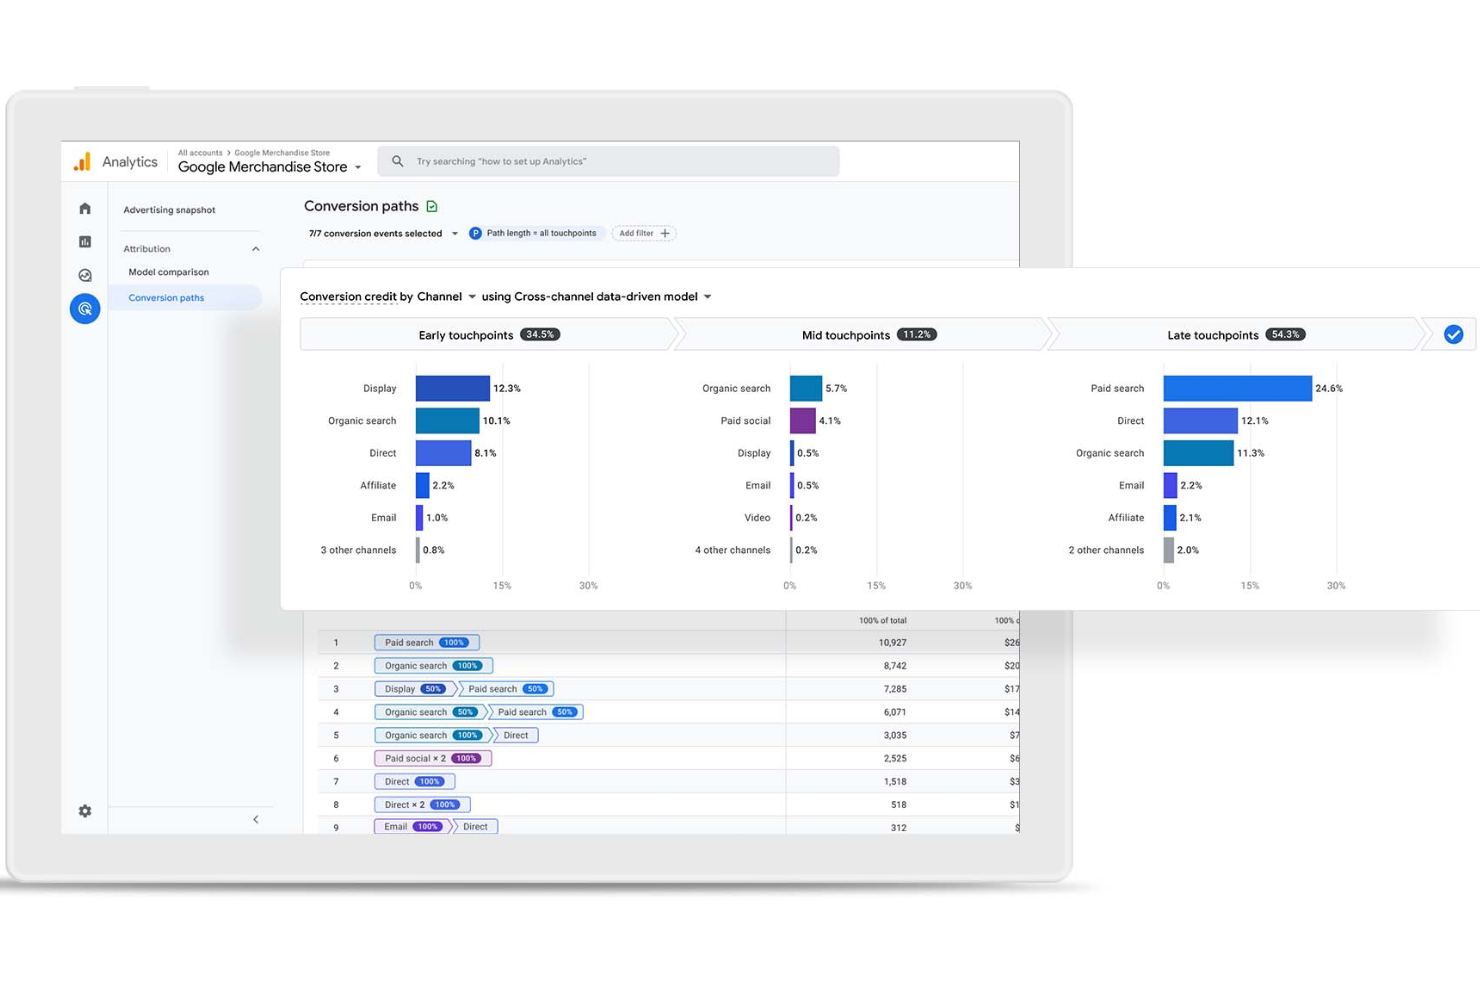Open the Advertising icon highlighted in blue
1480x987 pixels.
(x=85, y=308)
